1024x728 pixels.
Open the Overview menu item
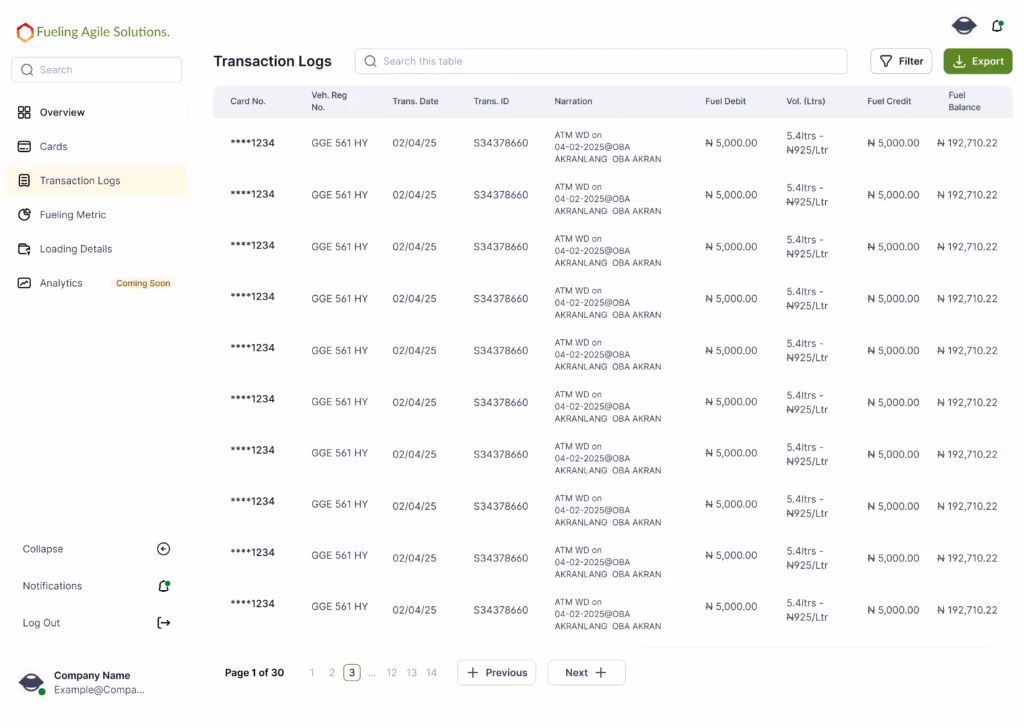[x=62, y=113]
